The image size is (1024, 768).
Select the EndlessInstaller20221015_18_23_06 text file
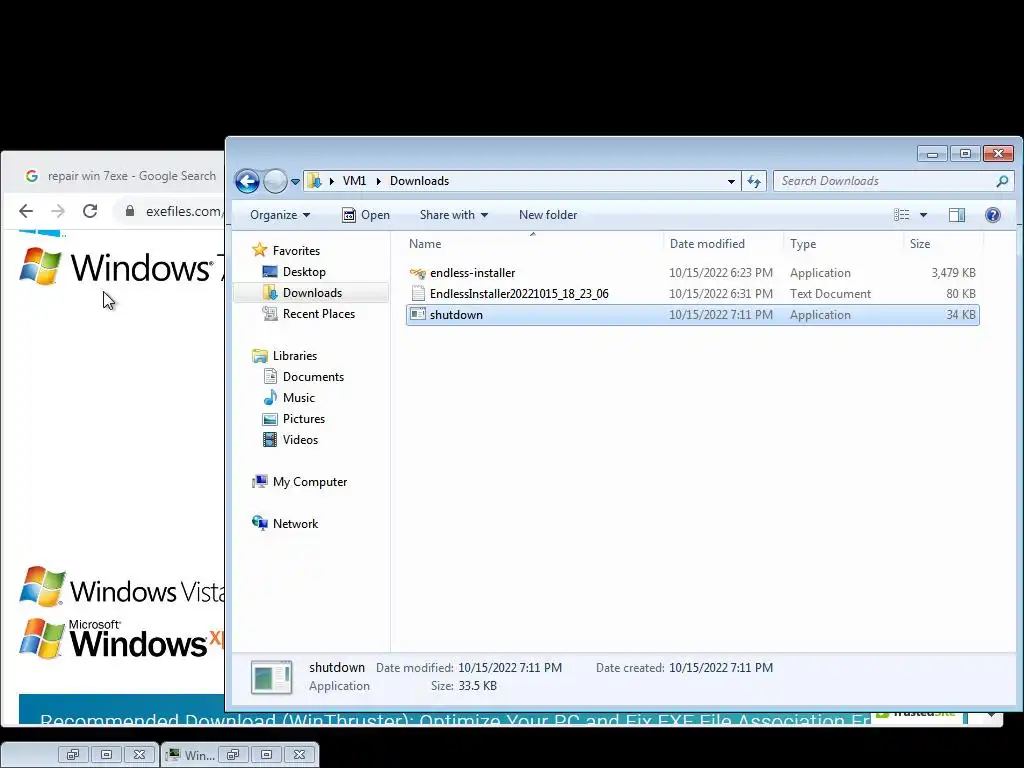[692, 294]
